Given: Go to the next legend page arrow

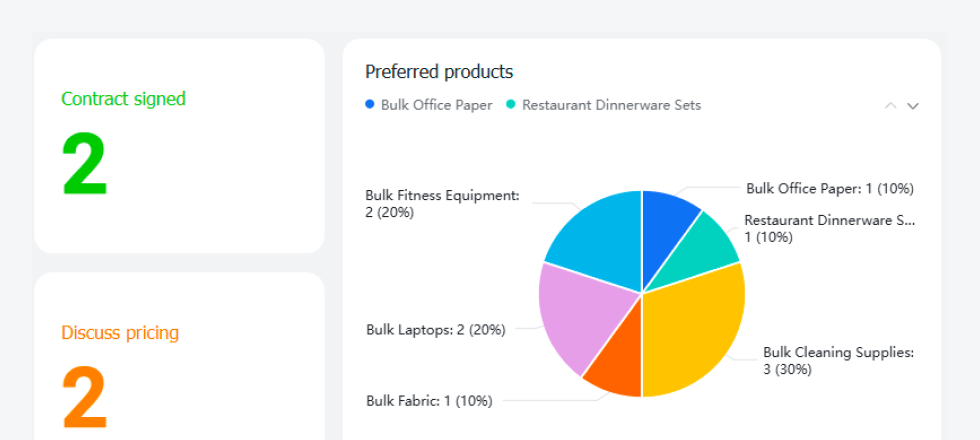Looking at the screenshot, I should click(x=912, y=106).
